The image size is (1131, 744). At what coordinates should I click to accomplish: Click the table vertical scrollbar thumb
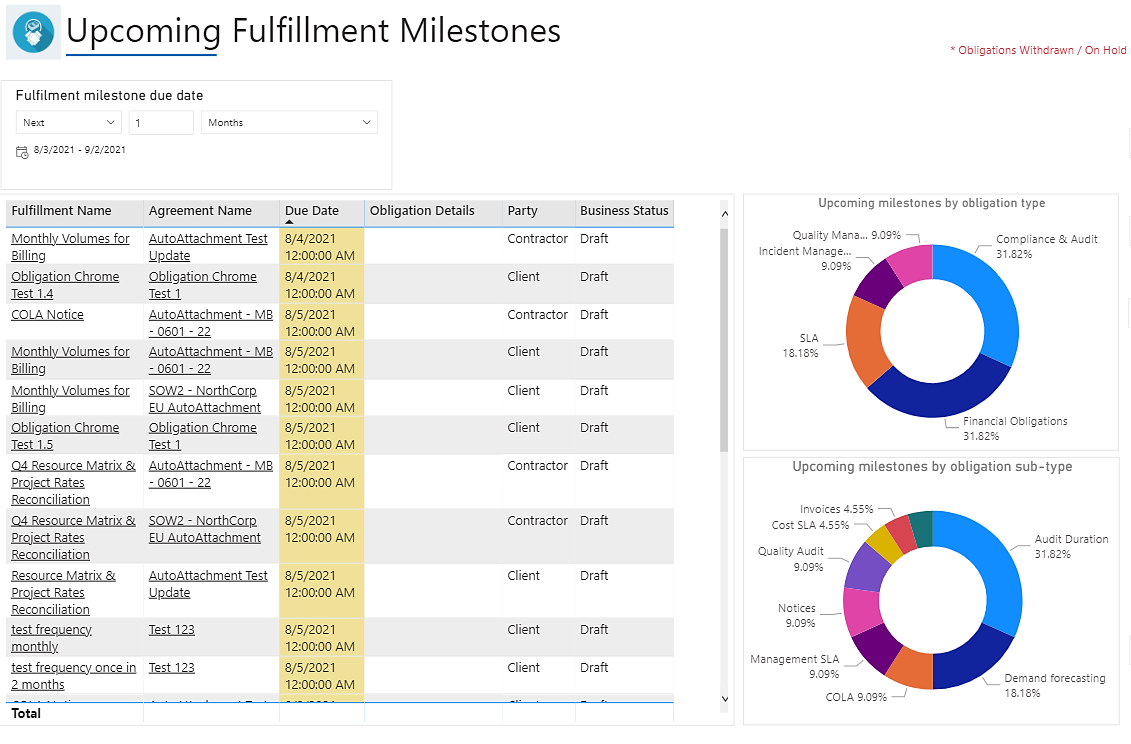coord(724,340)
